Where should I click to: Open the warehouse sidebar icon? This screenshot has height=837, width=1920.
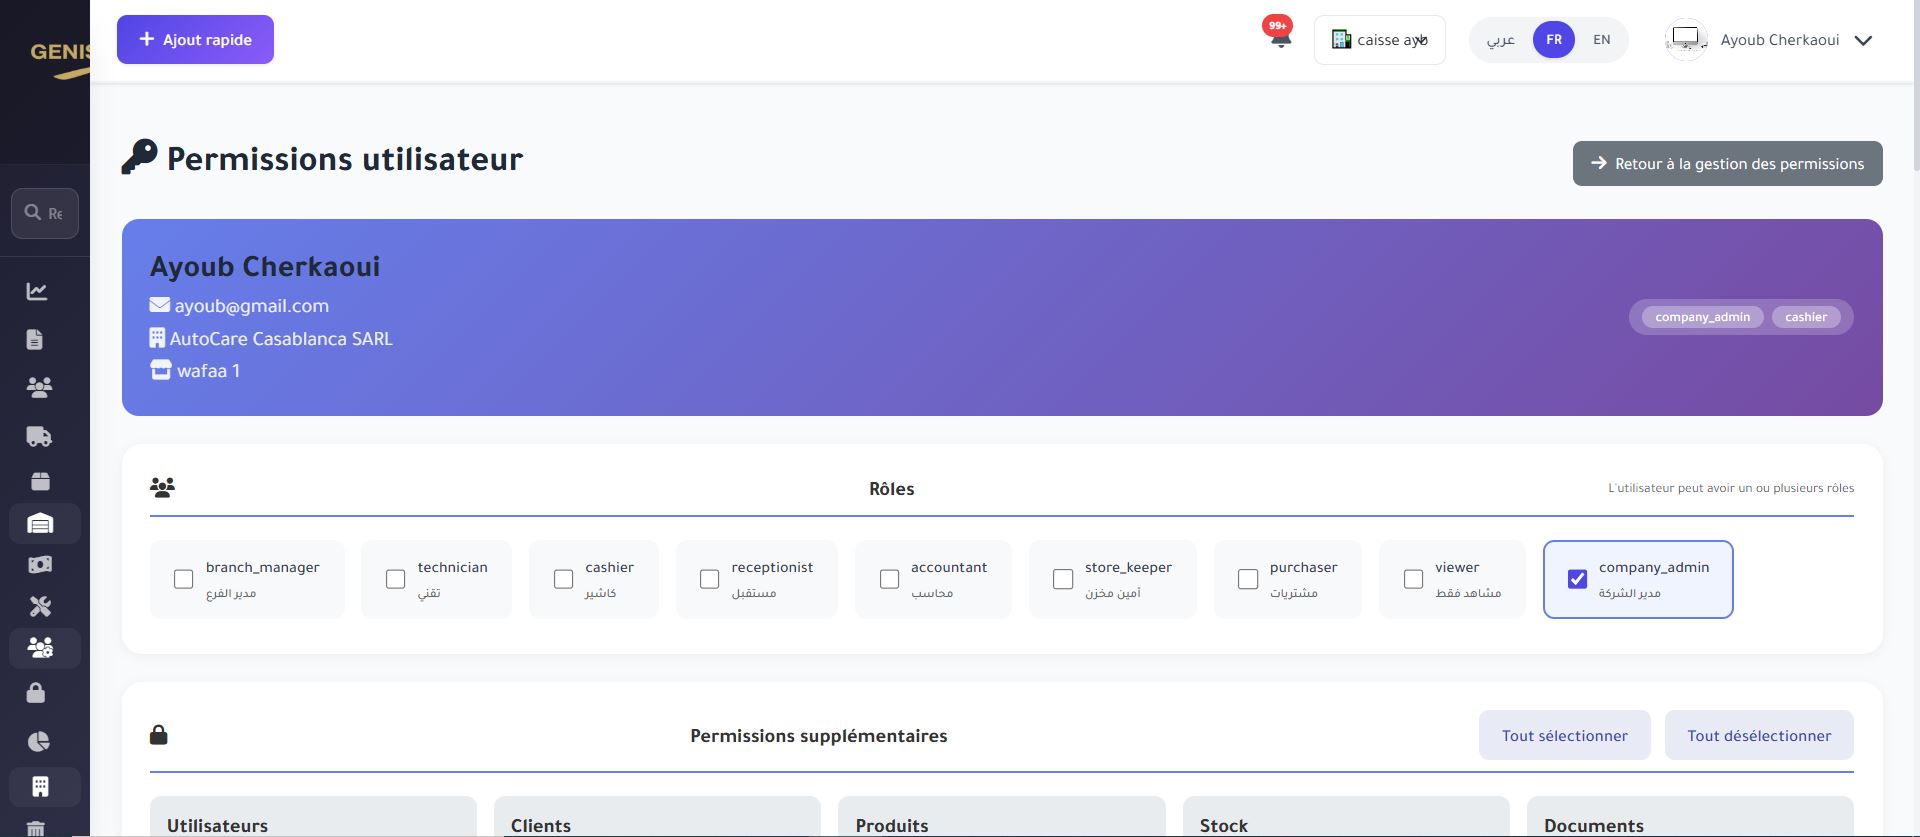pyautogui.click(x=40, y=523)
